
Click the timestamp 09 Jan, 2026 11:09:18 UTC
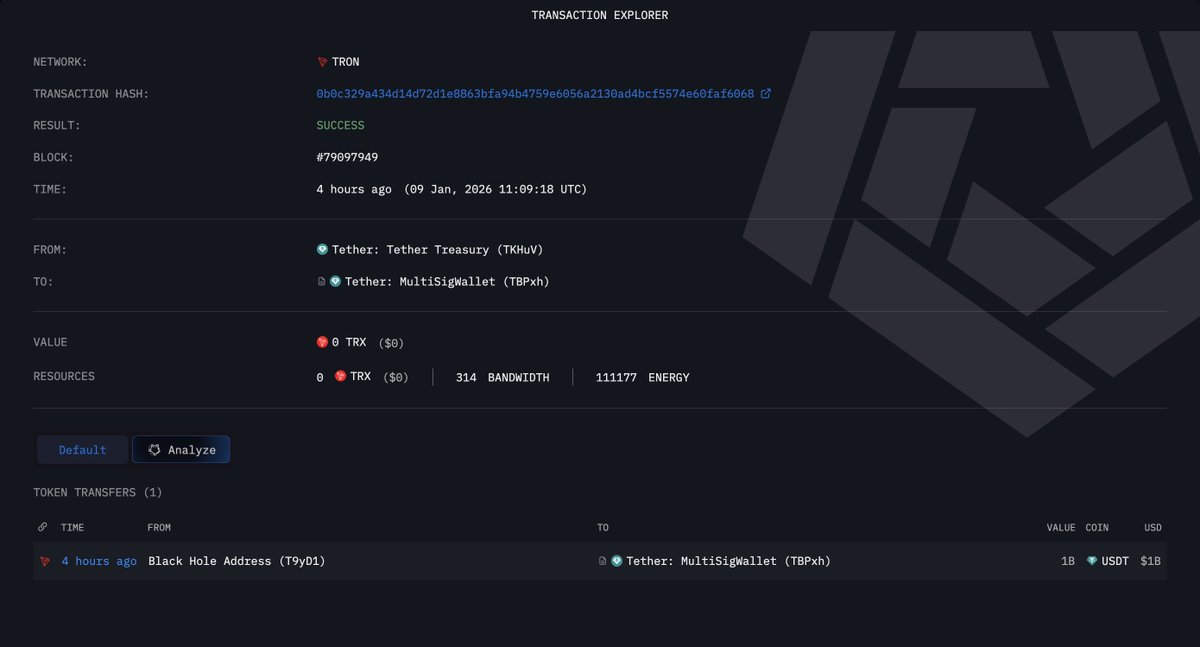(495, 189)
